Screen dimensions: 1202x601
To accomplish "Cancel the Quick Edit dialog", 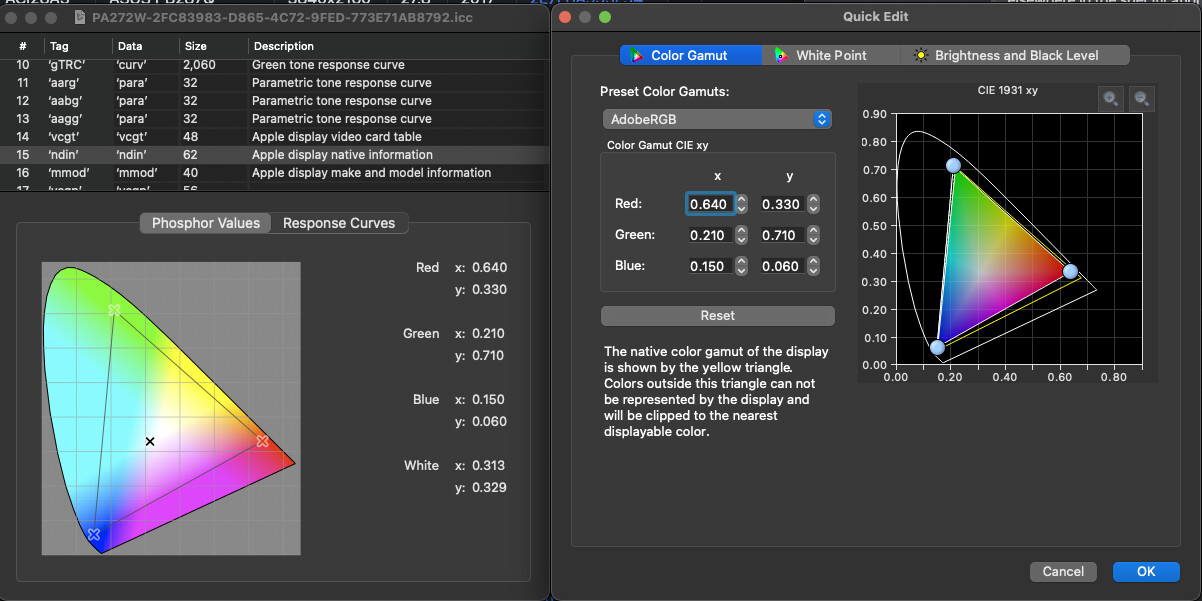I will pos(1063,571).
